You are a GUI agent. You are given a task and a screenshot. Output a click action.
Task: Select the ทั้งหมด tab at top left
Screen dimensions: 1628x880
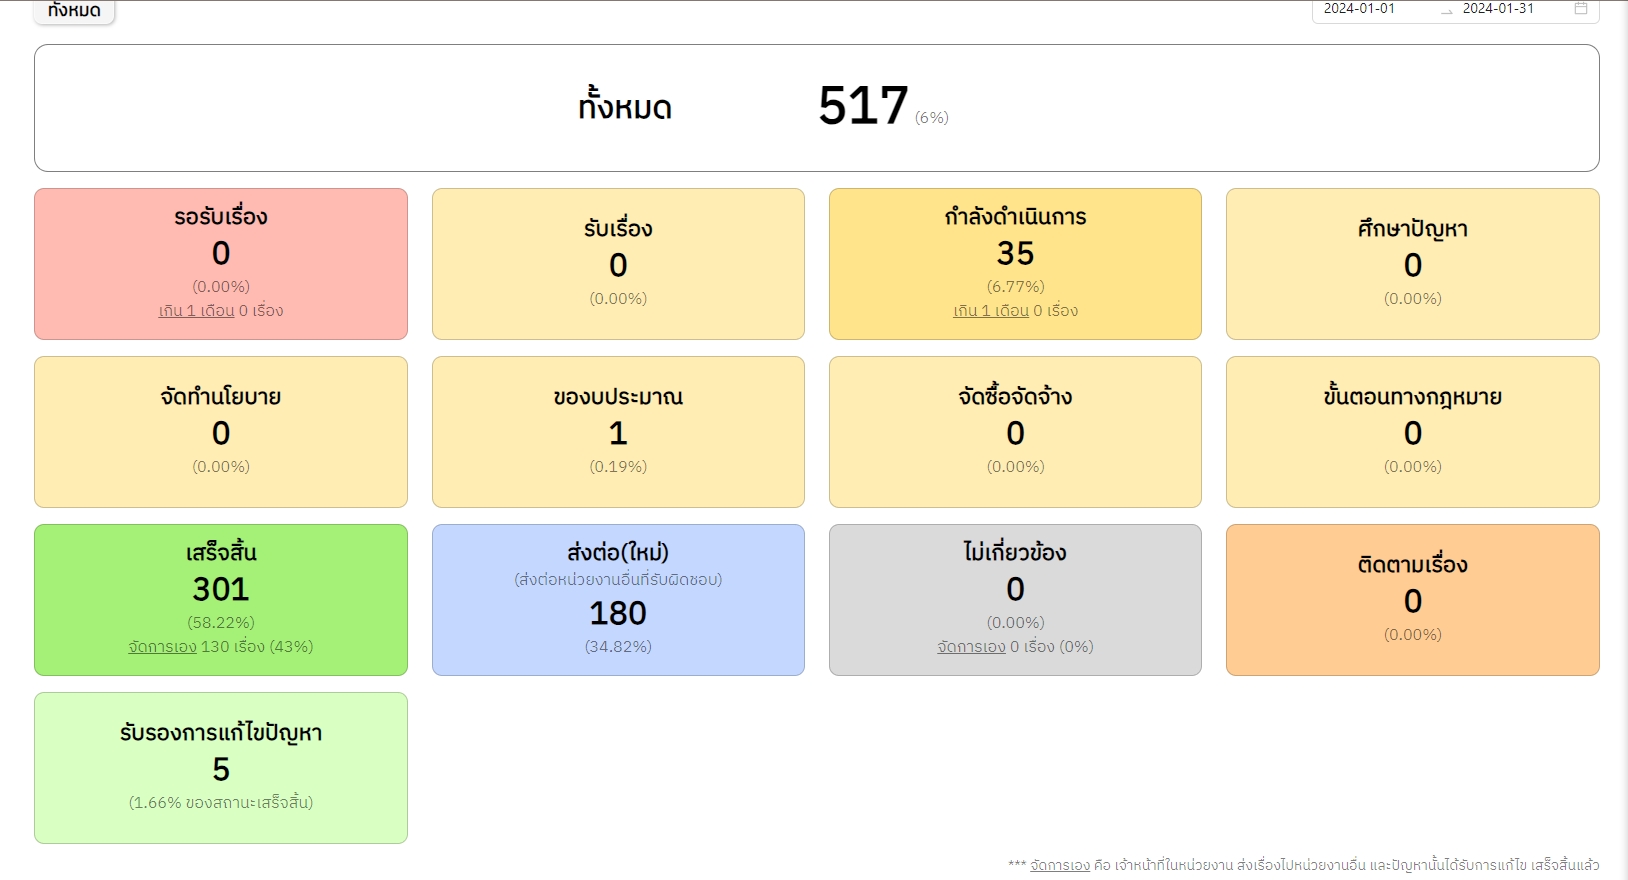click(74, 11)
